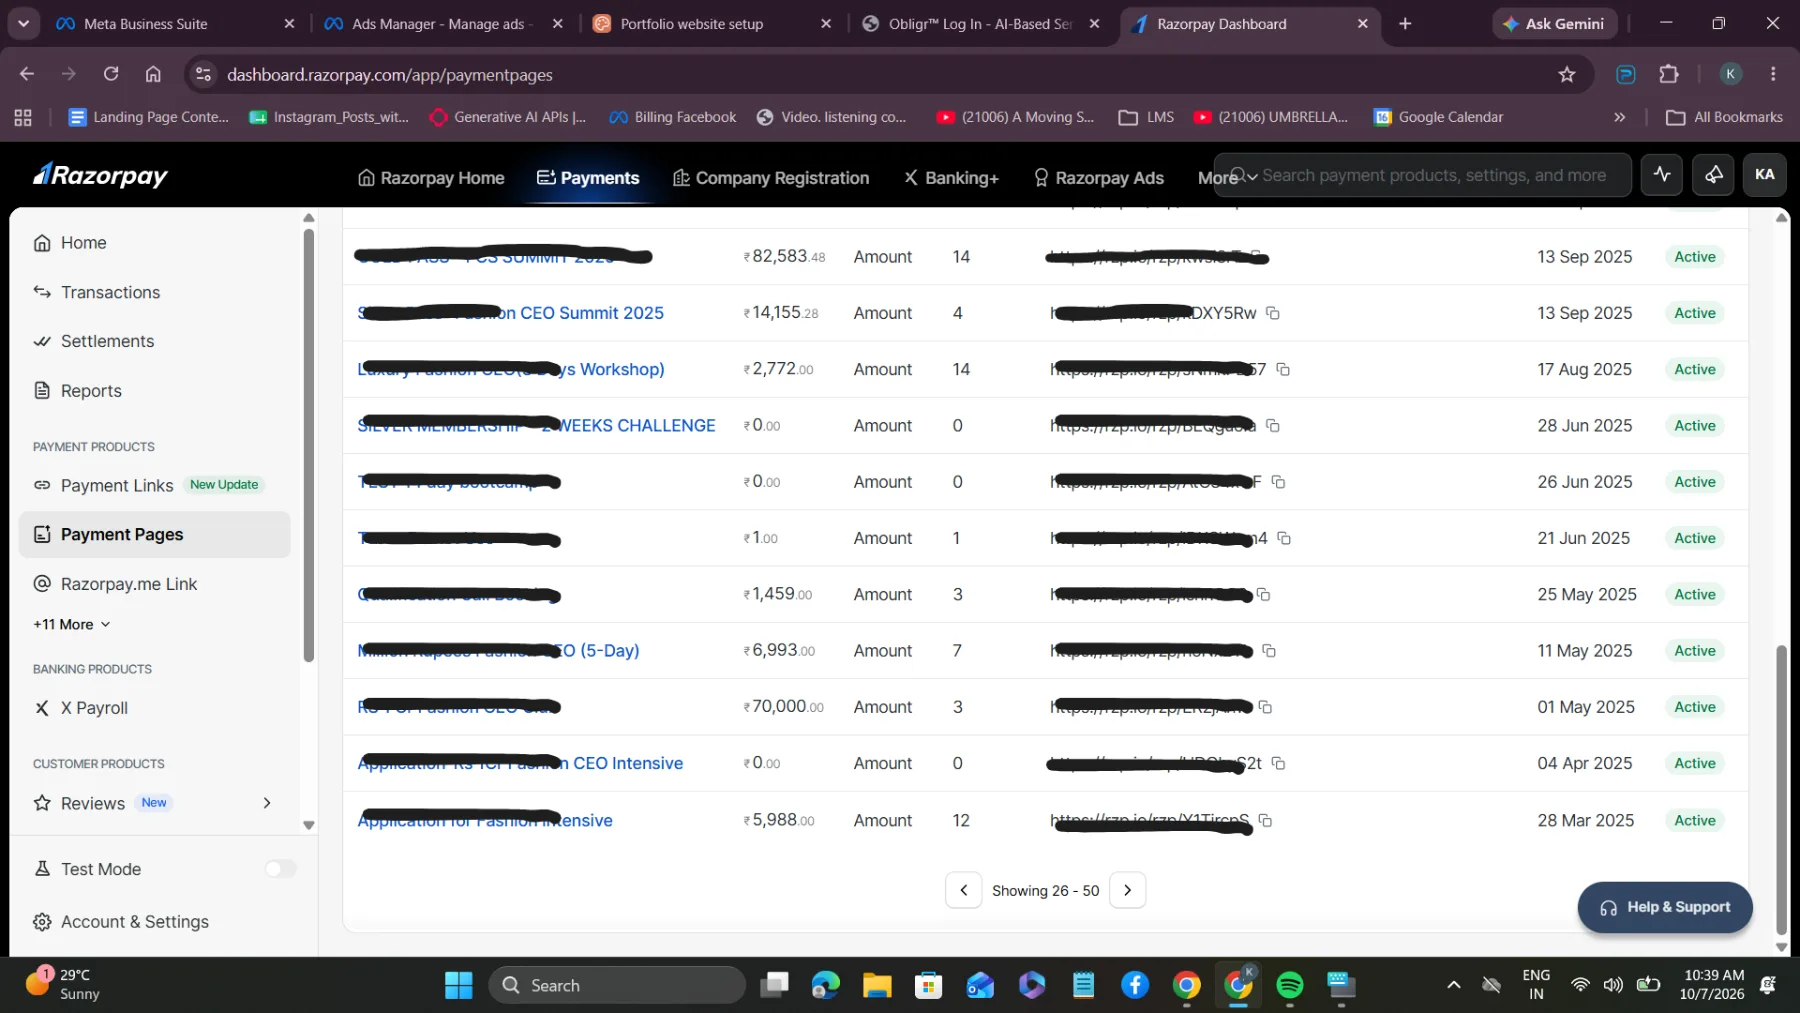This screenshot has width=1800, height=1013.
Task: Copy the link in the 26 Jun 2025 row
Action: point(1278,482)
